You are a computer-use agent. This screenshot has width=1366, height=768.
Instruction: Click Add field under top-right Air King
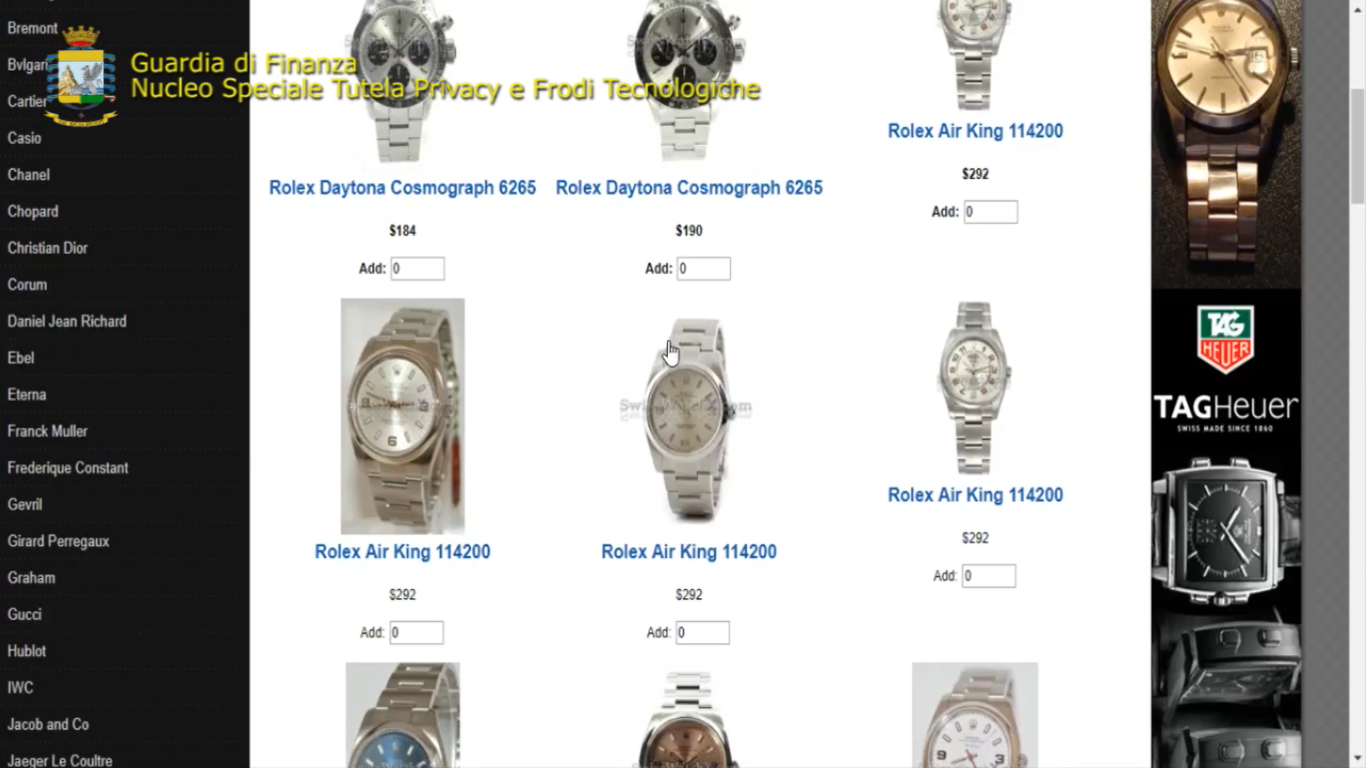tap(990, 212)
